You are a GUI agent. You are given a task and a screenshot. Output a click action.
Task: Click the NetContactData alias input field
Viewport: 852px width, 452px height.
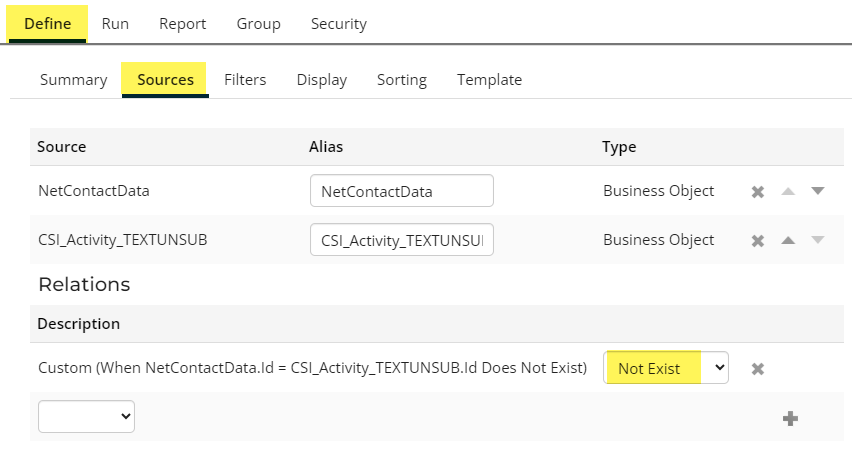(401, 191)
